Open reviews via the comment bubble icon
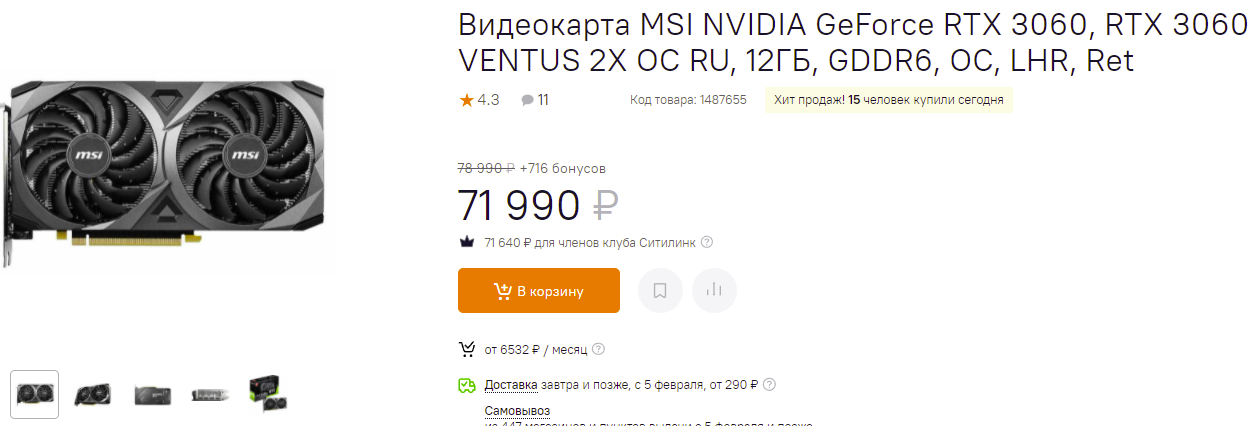1250x426 pixels. coord(527,100)
